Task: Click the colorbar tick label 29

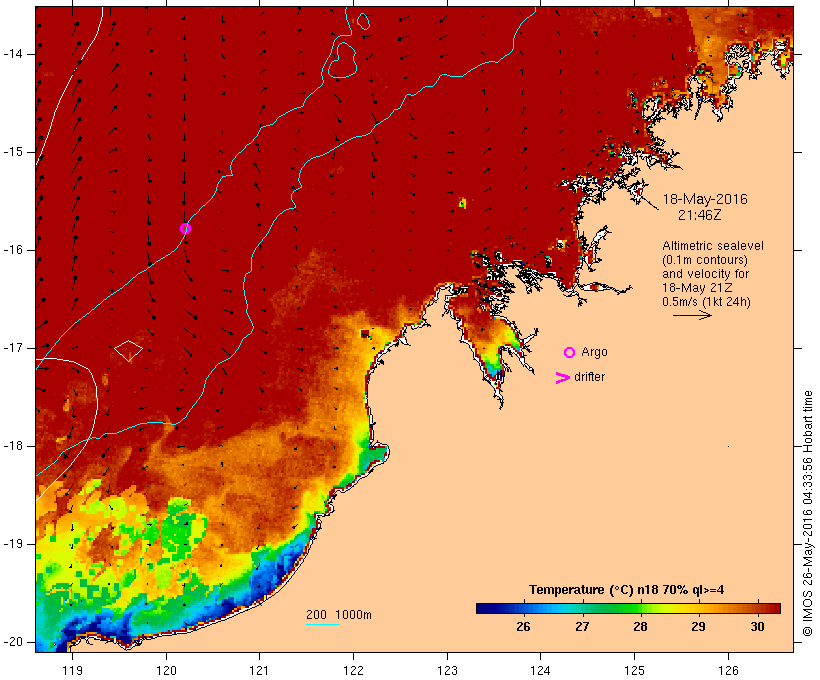Action: 699,627
